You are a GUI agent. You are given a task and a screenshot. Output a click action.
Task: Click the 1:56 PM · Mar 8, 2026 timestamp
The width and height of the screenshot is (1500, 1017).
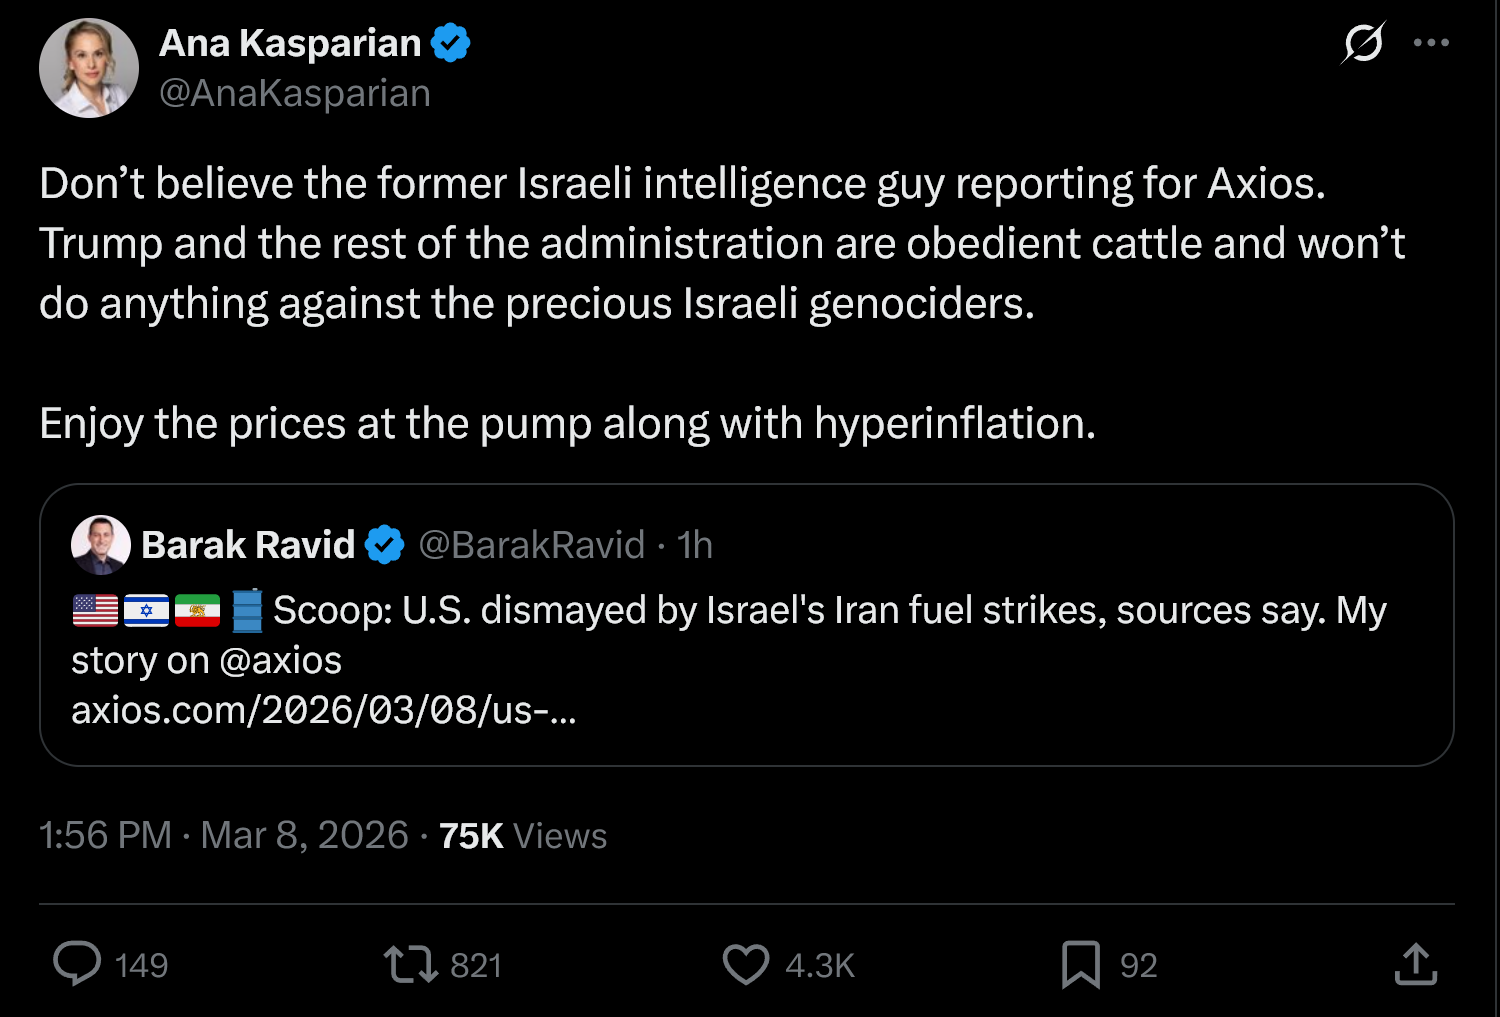pos(224,835)
